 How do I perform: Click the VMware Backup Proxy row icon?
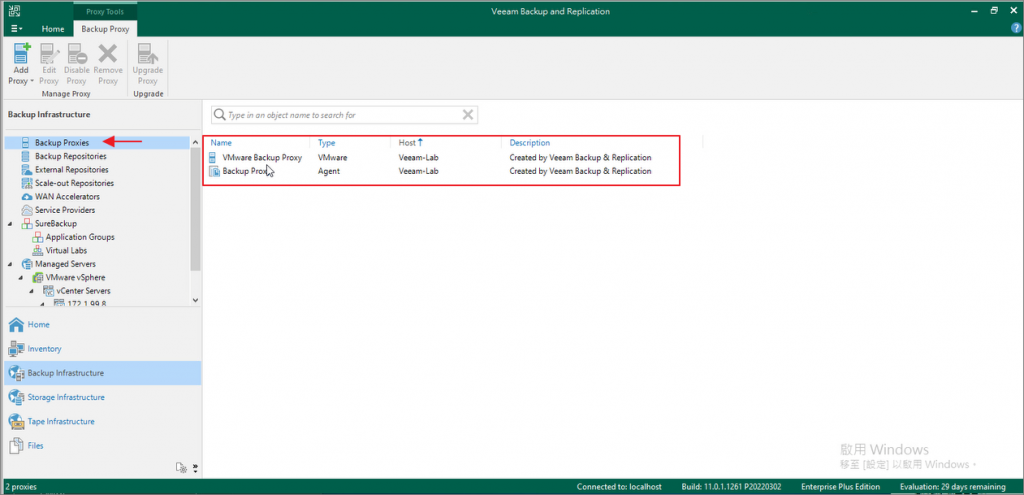pyautogui.click(x=213, y=157)
